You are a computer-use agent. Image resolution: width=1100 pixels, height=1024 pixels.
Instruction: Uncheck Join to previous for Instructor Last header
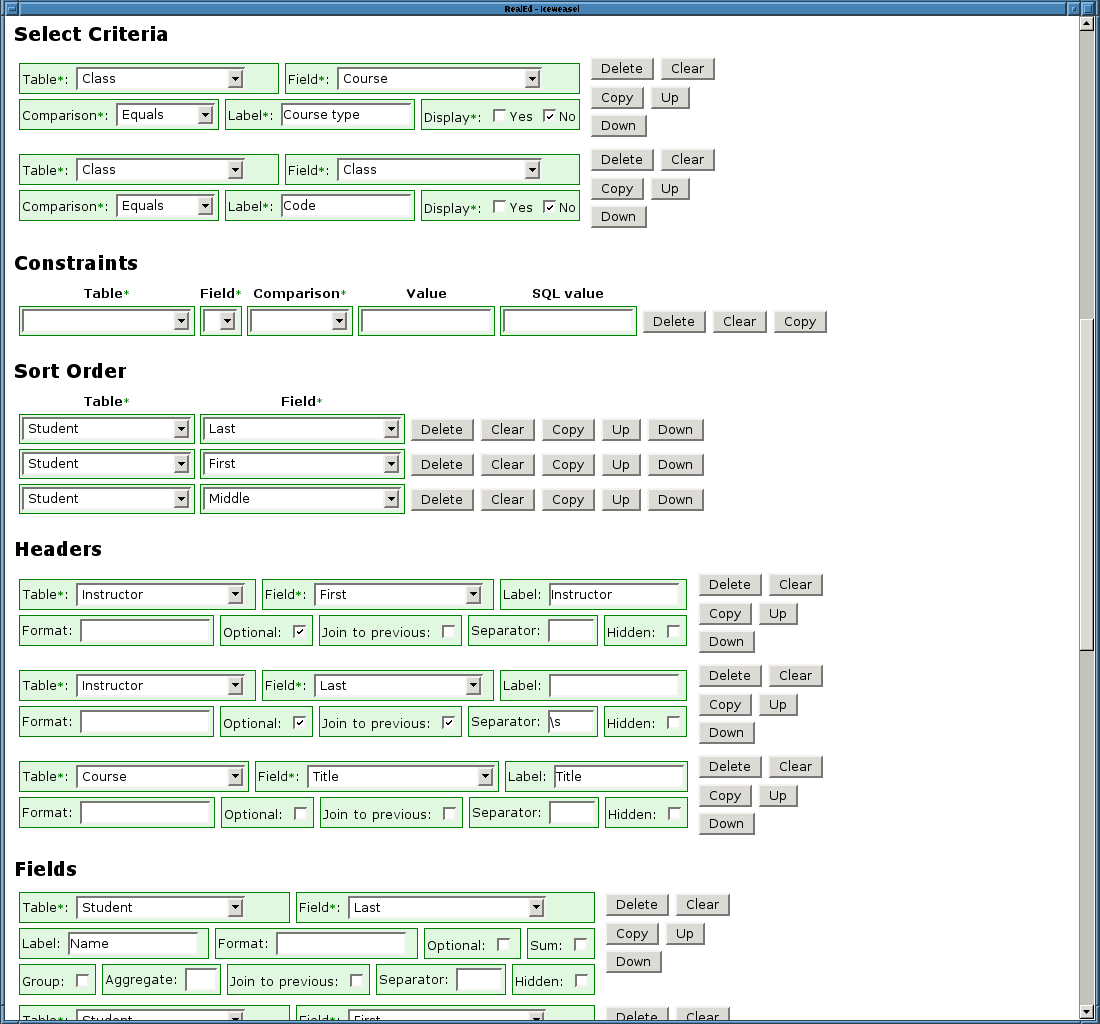point(449,723)
